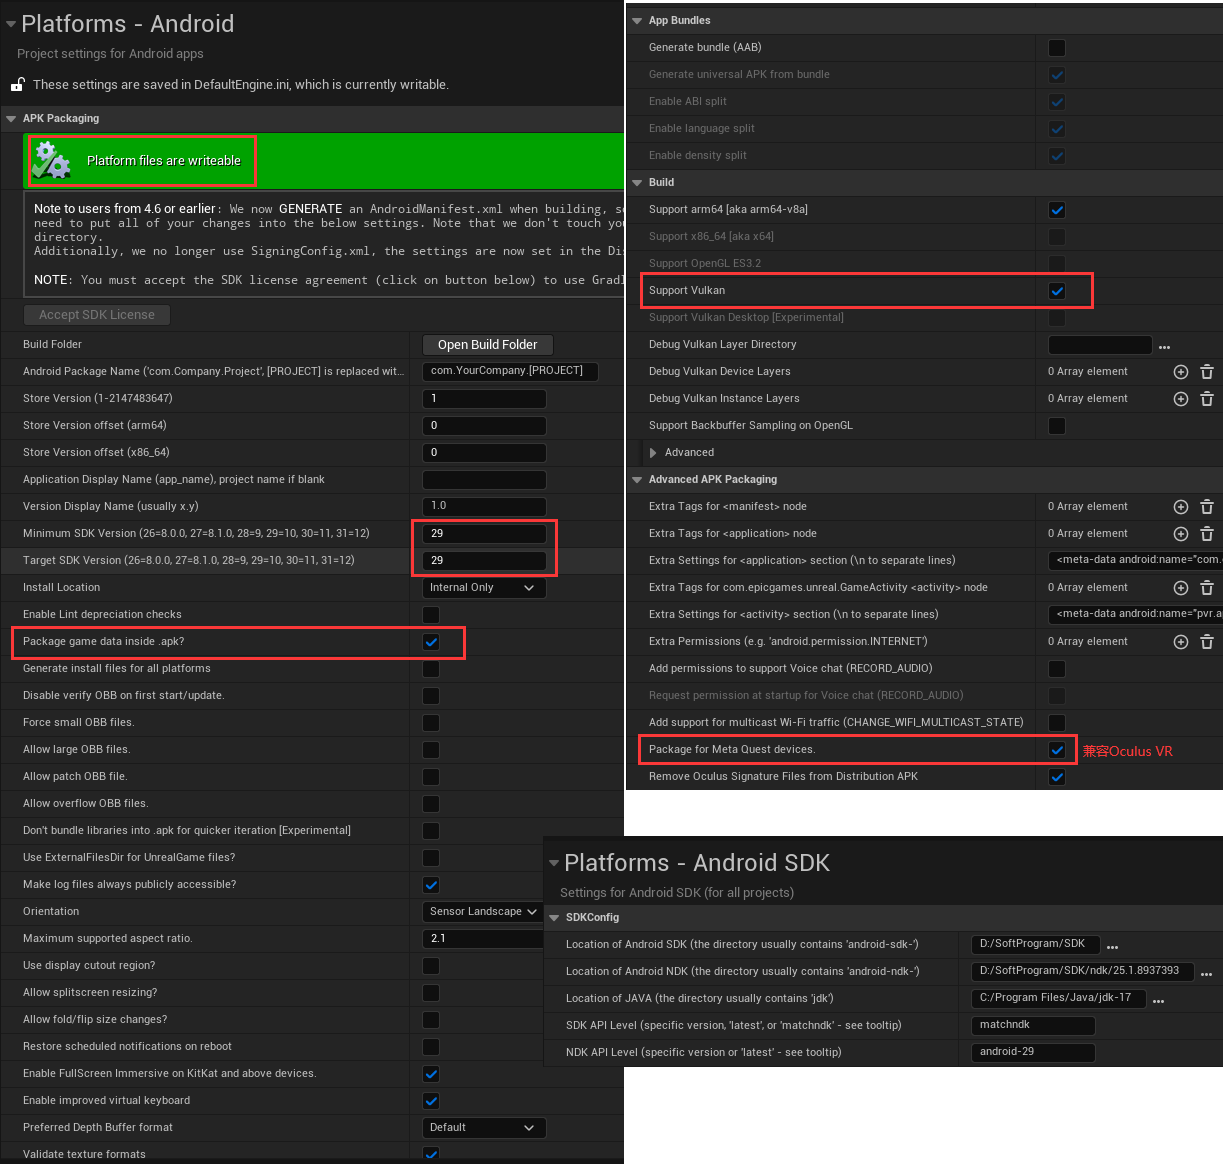Collapse the Advanced APK Packaging section
The width and height of the screenshot is (1223, 1164).
click(x=637, y=480)
